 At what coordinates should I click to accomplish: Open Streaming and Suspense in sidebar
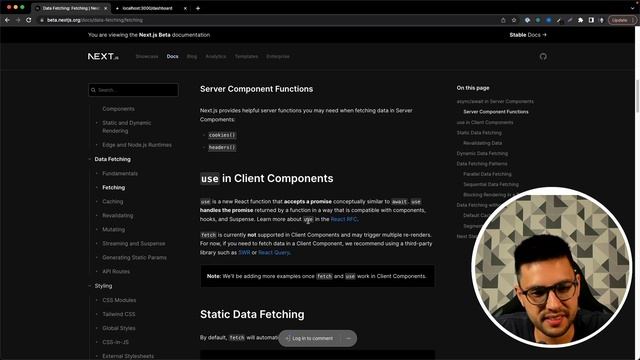(134, 244)
